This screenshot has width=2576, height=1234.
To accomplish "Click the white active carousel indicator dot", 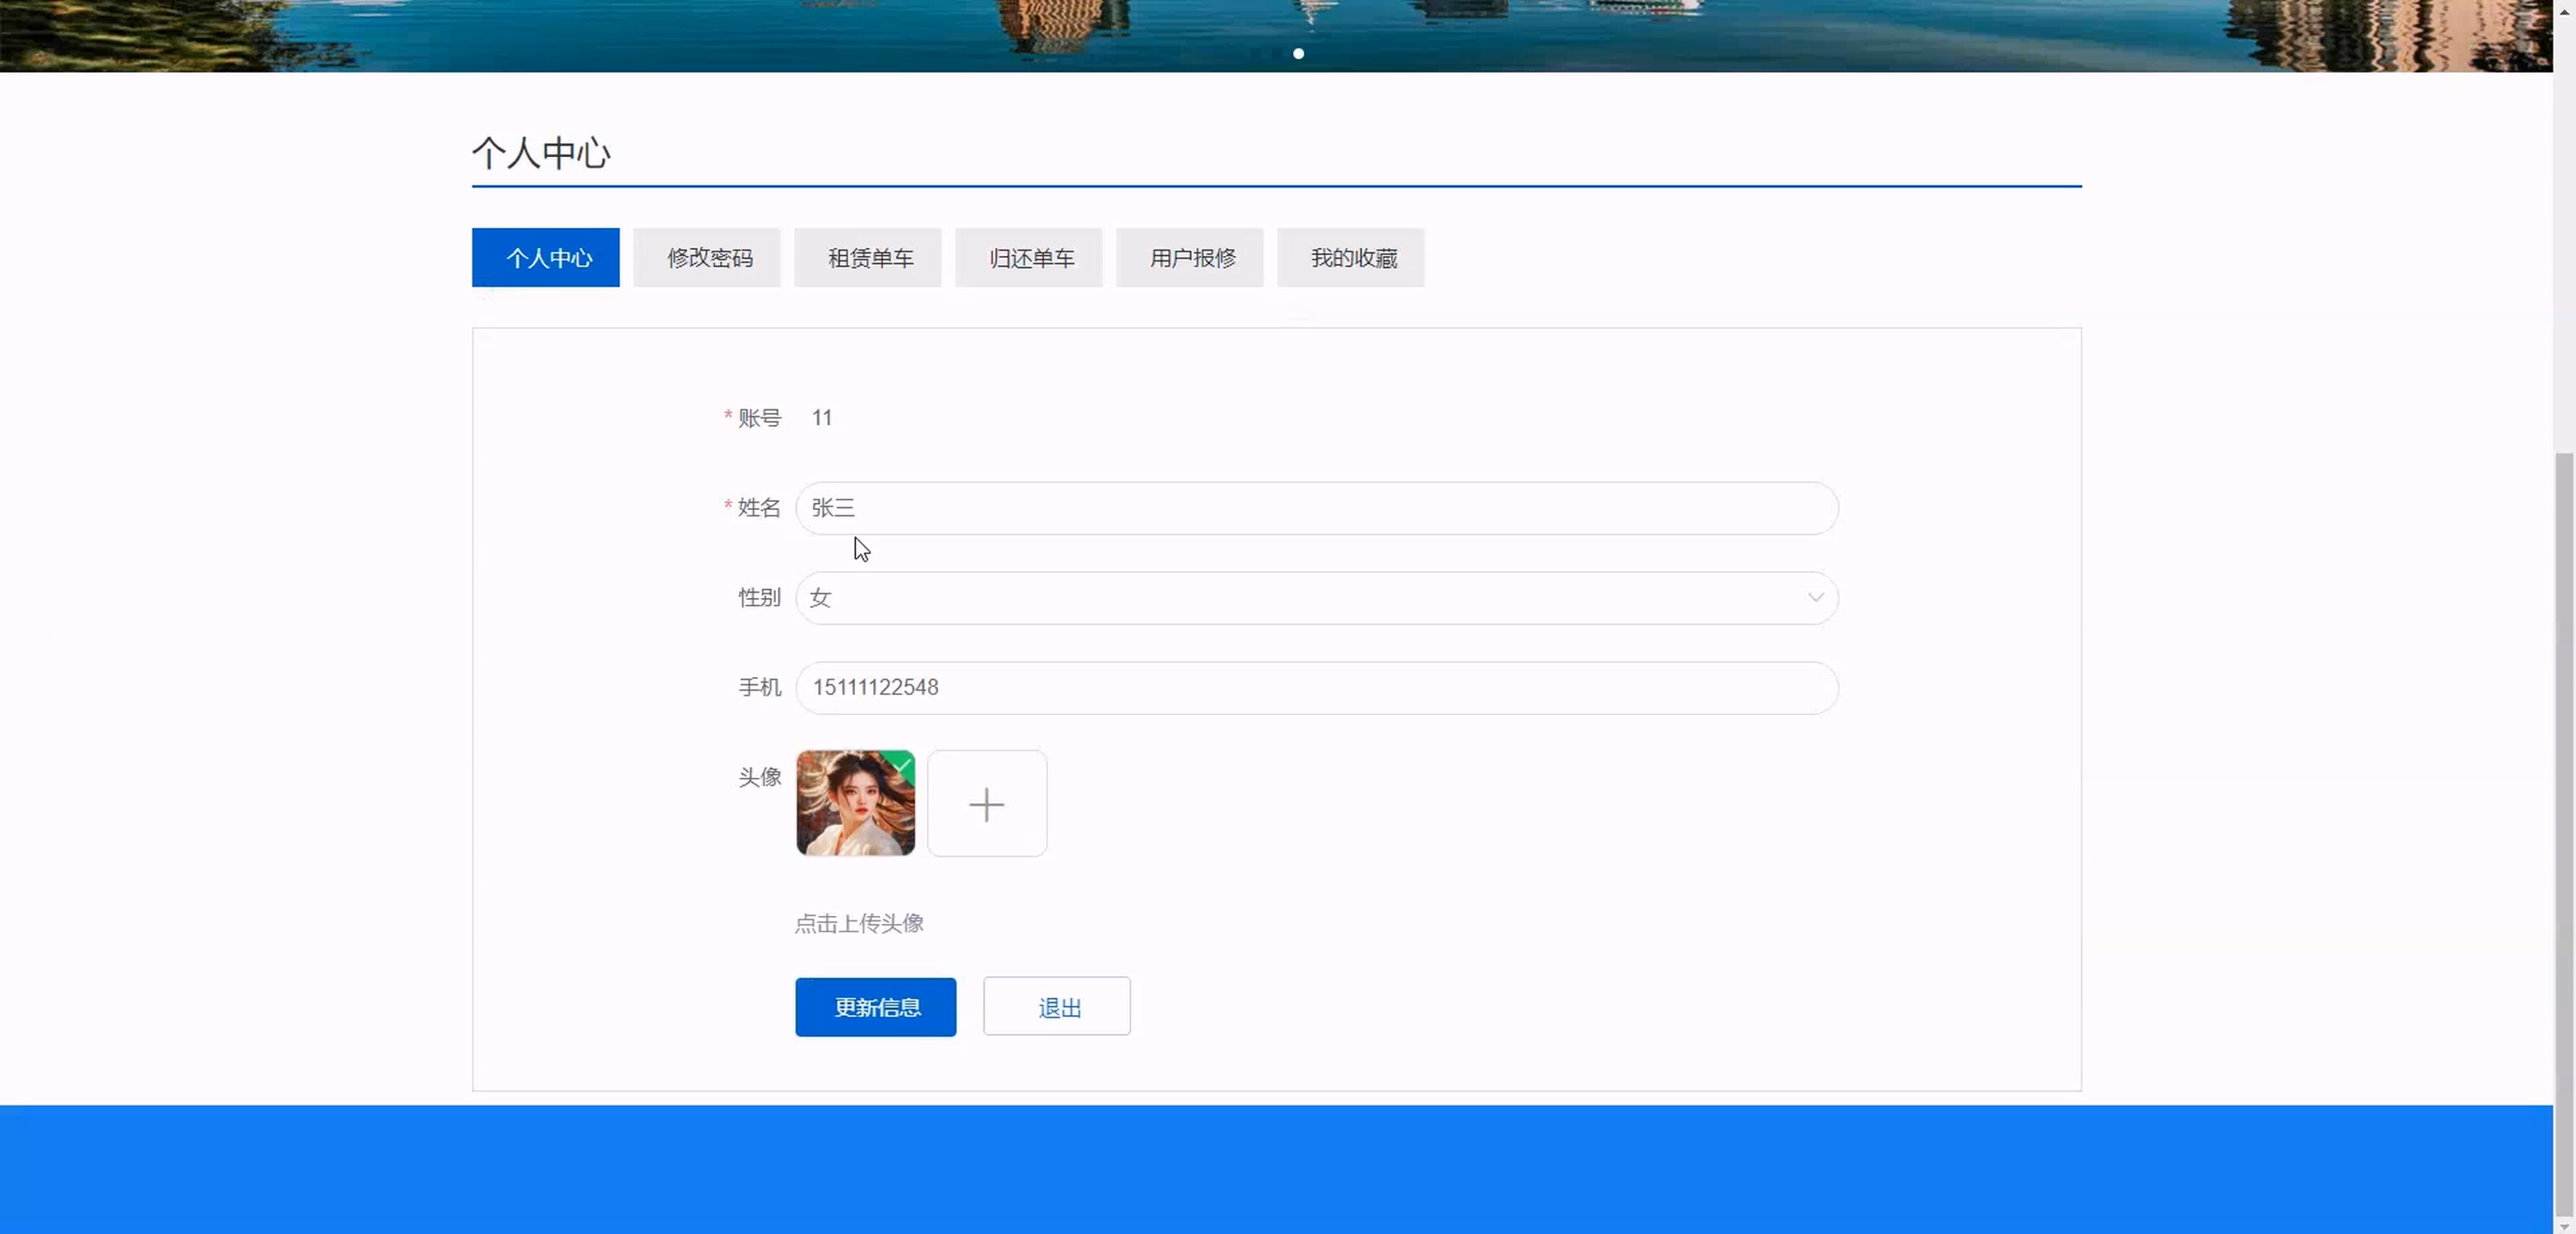I will 1298,53.
